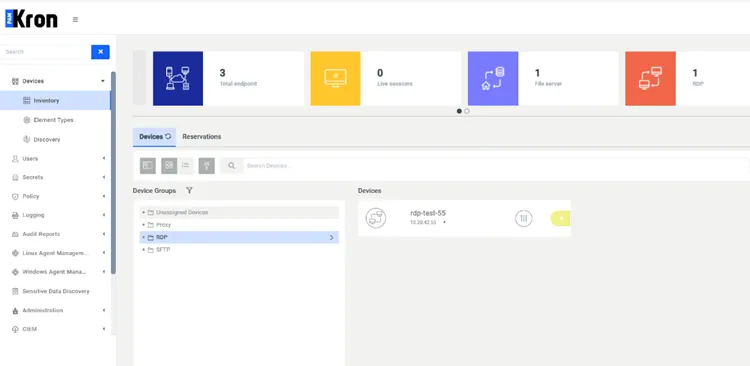
Task: Click the sidebar vertical scrollbar
Action: coord(113,172)
